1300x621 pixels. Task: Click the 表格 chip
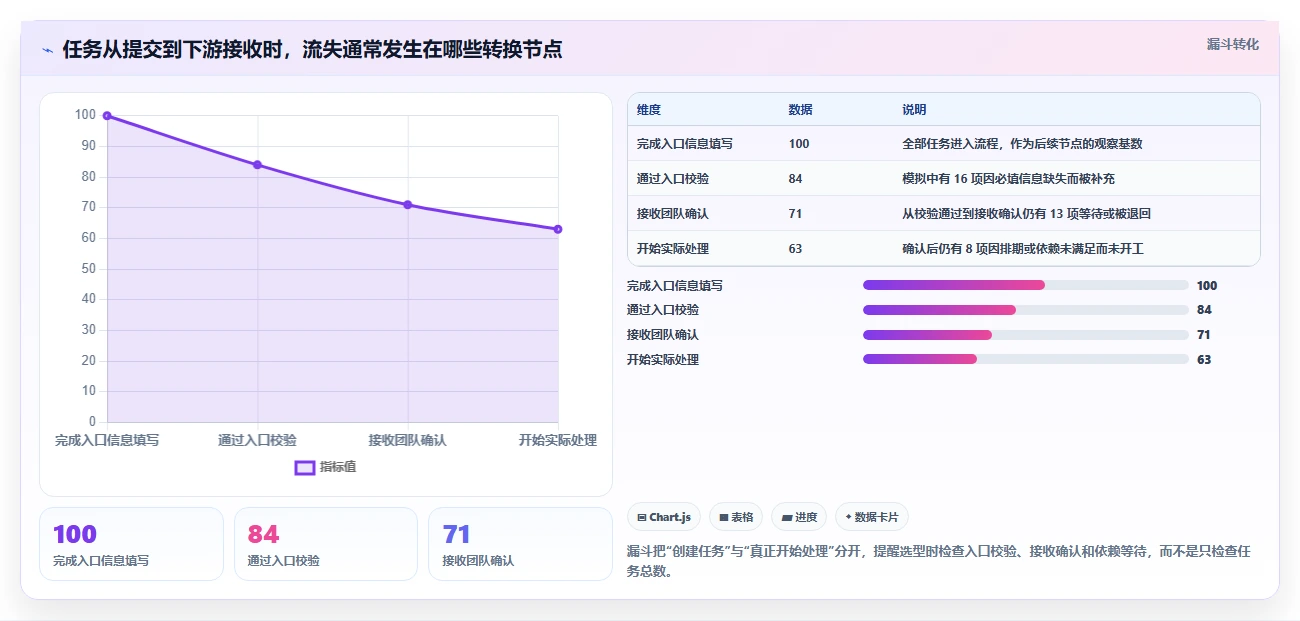point(736,517)
